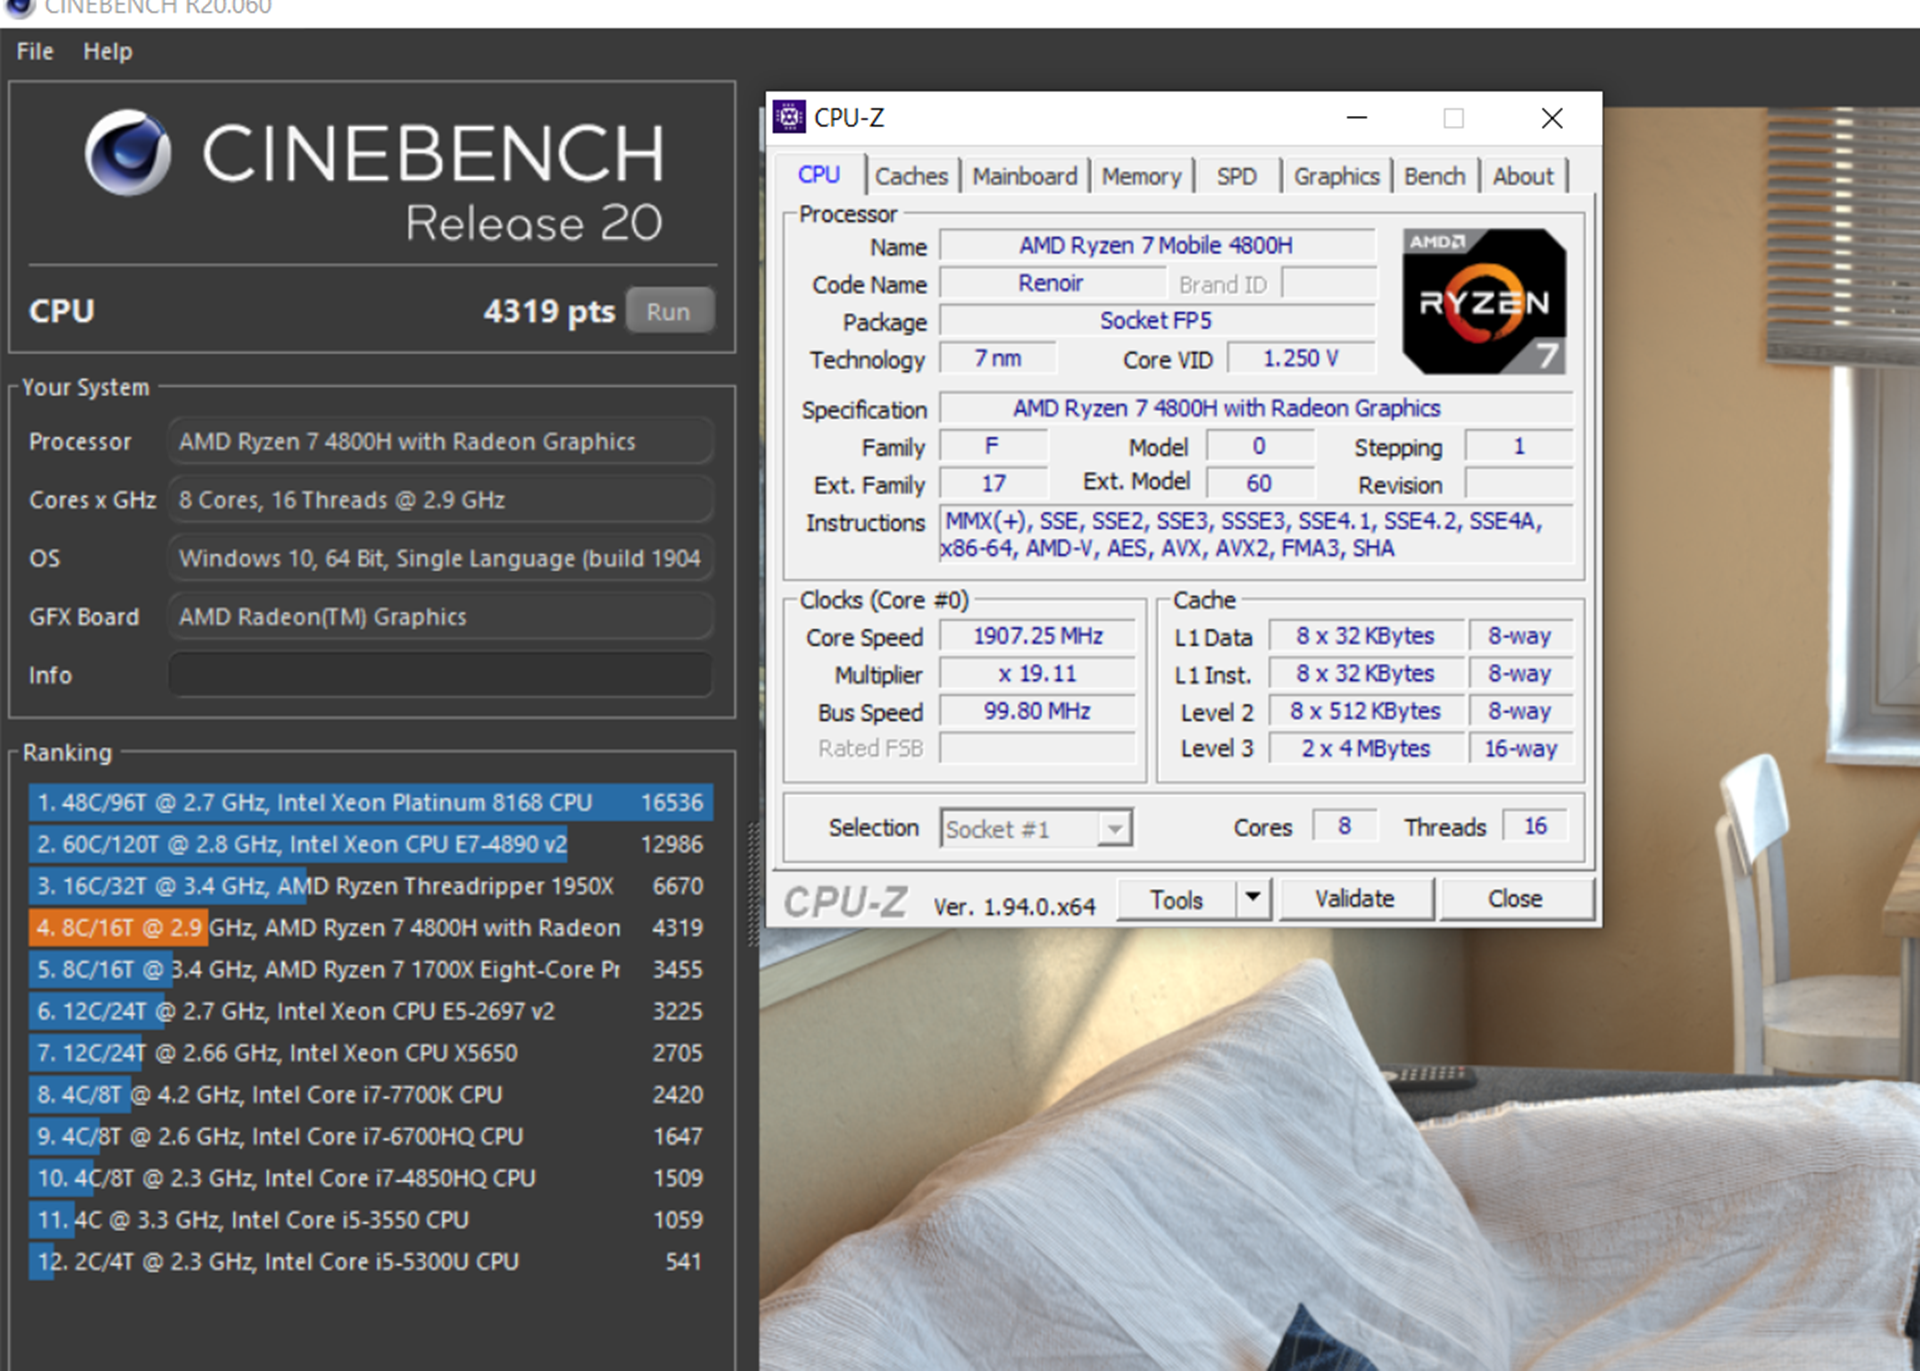The width and height of the screenshot is (1920, 1371).
Task: Open the File menu in Cinebench
Action: click(35, 51)
